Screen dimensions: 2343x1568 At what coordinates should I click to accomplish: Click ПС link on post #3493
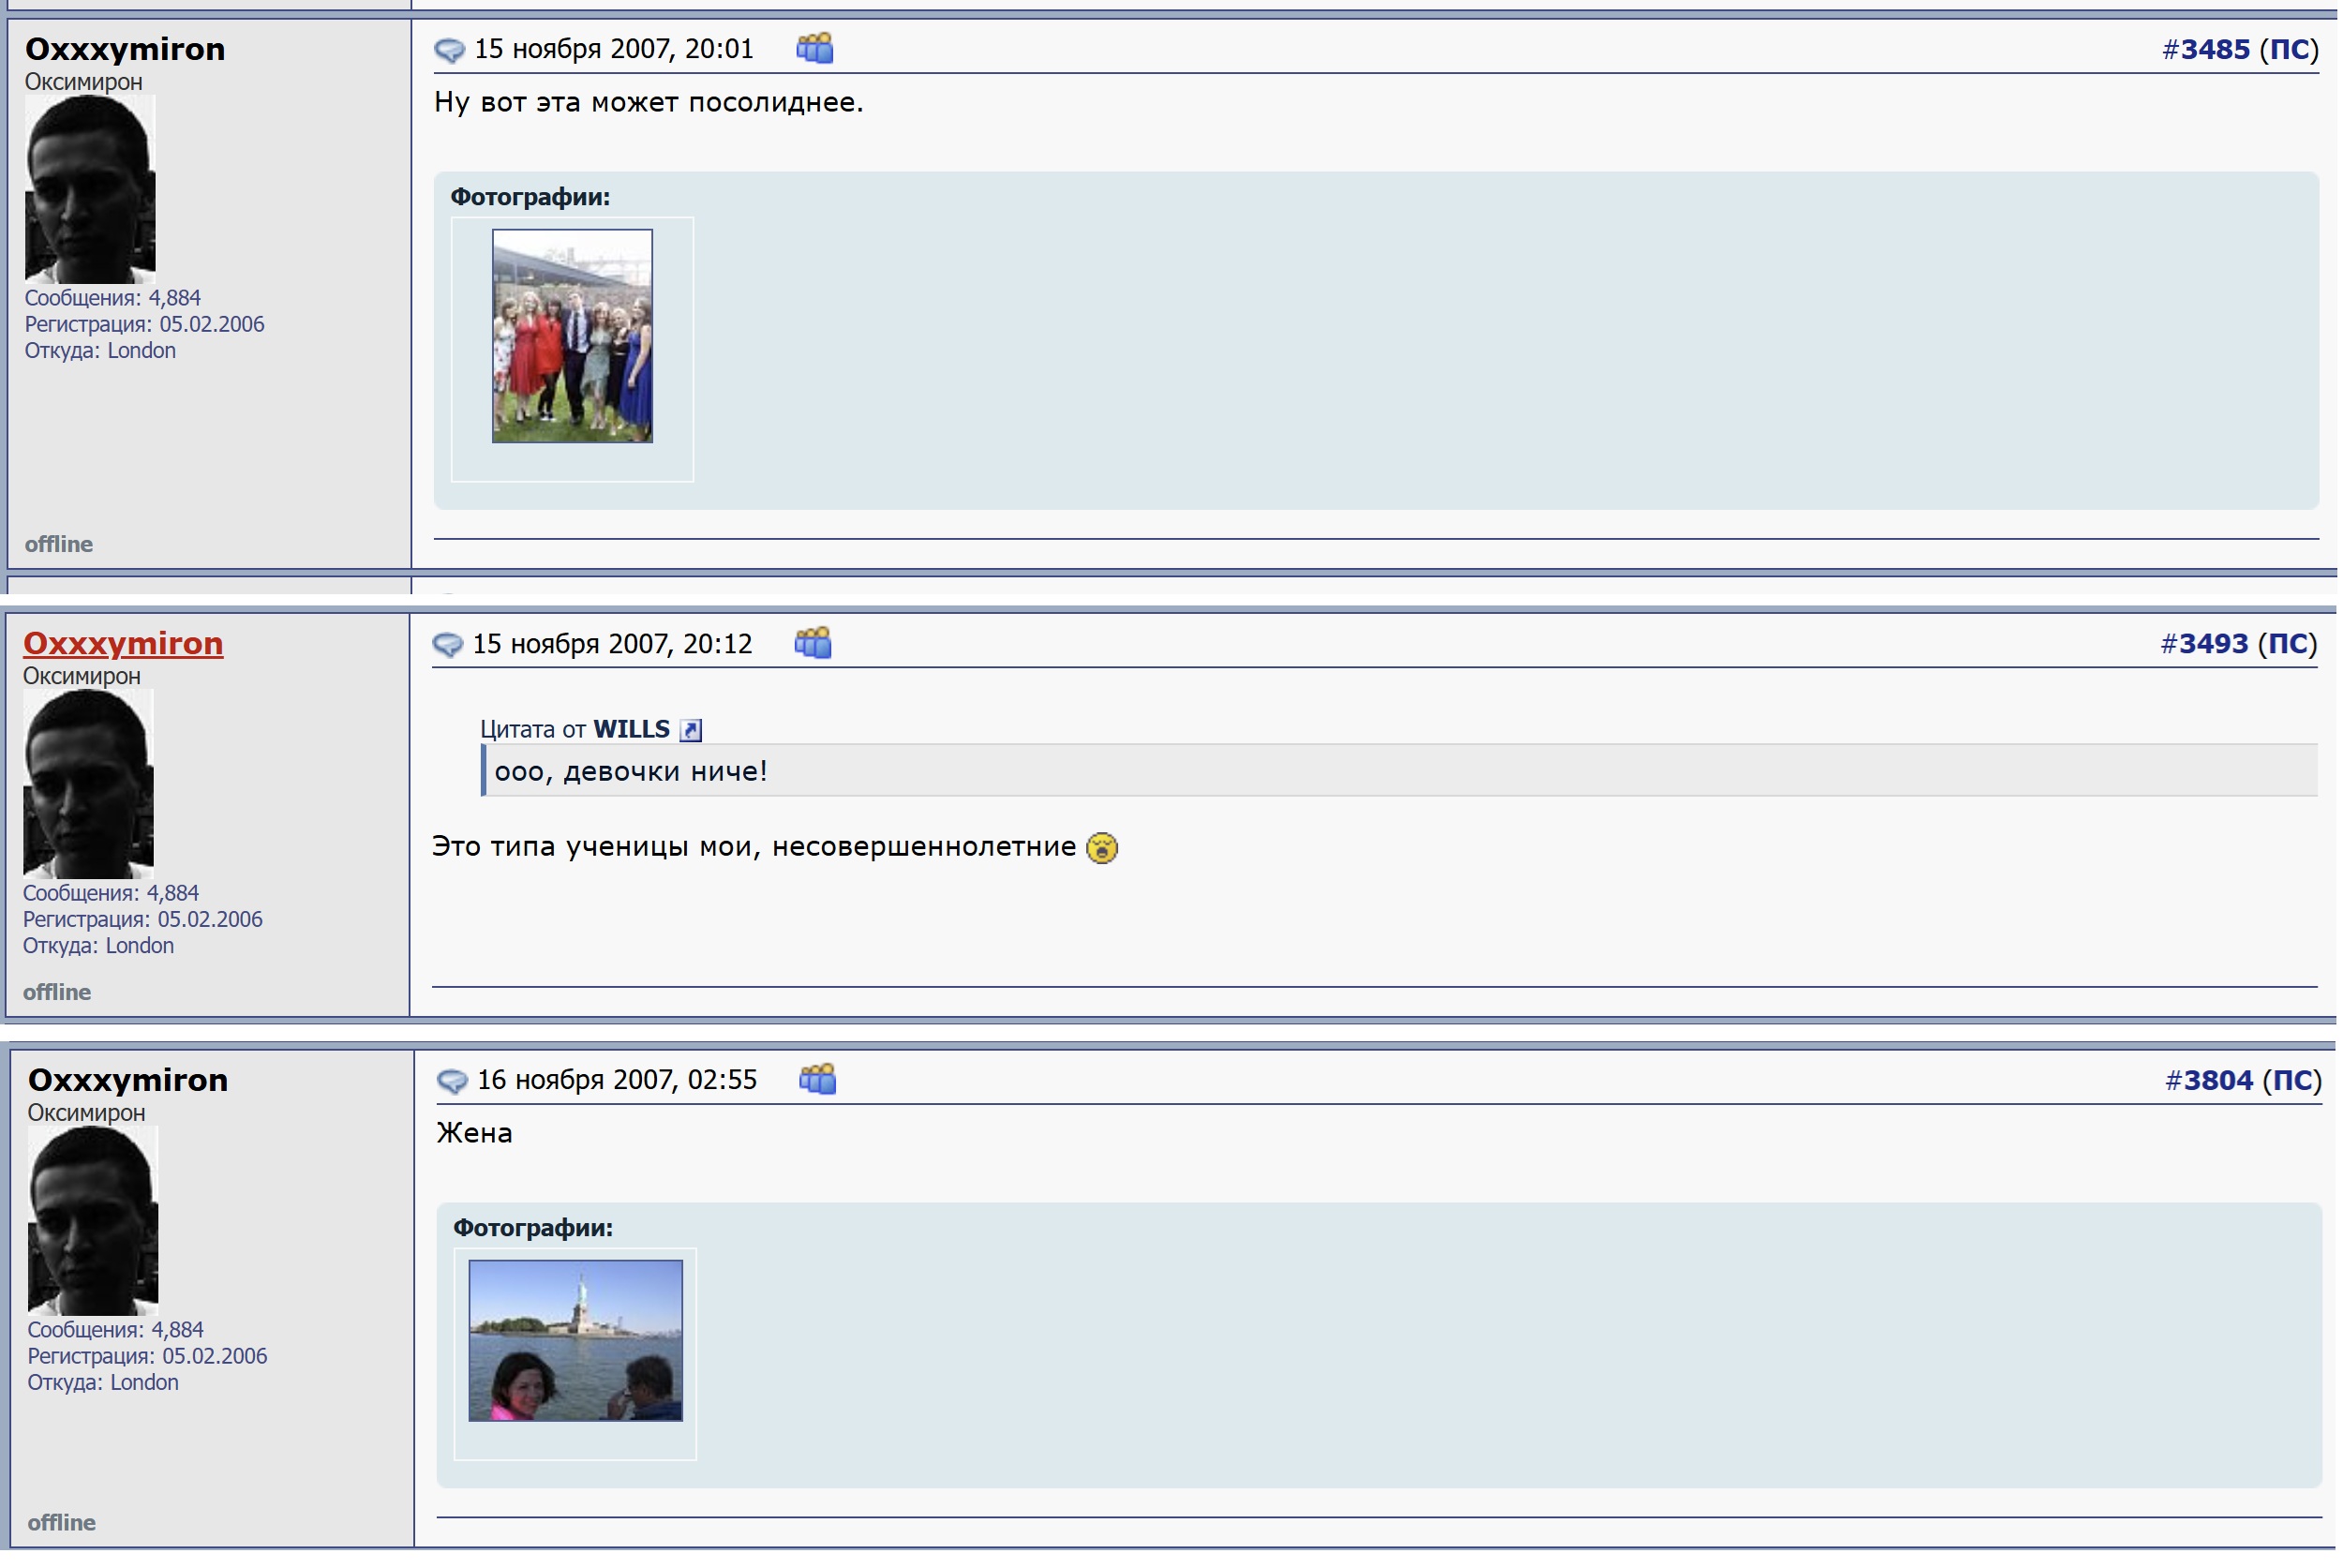point(2287,644)
